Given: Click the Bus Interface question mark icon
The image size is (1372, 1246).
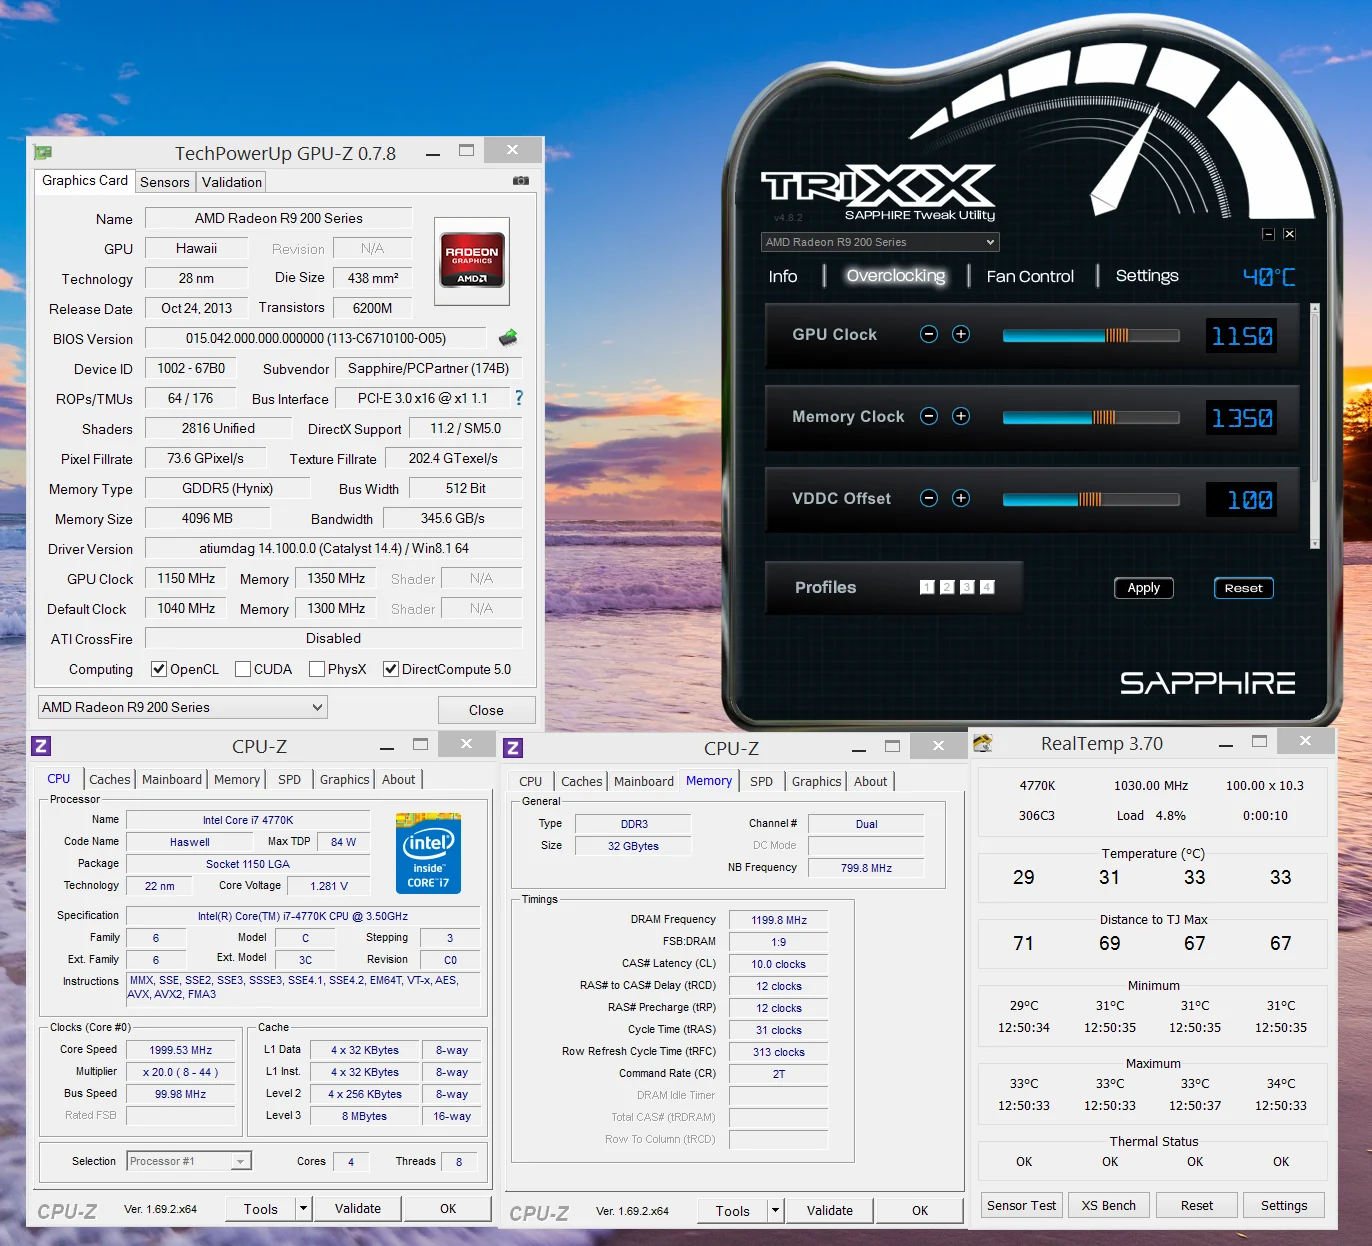Looking at the screenshot, I should 519,398.
